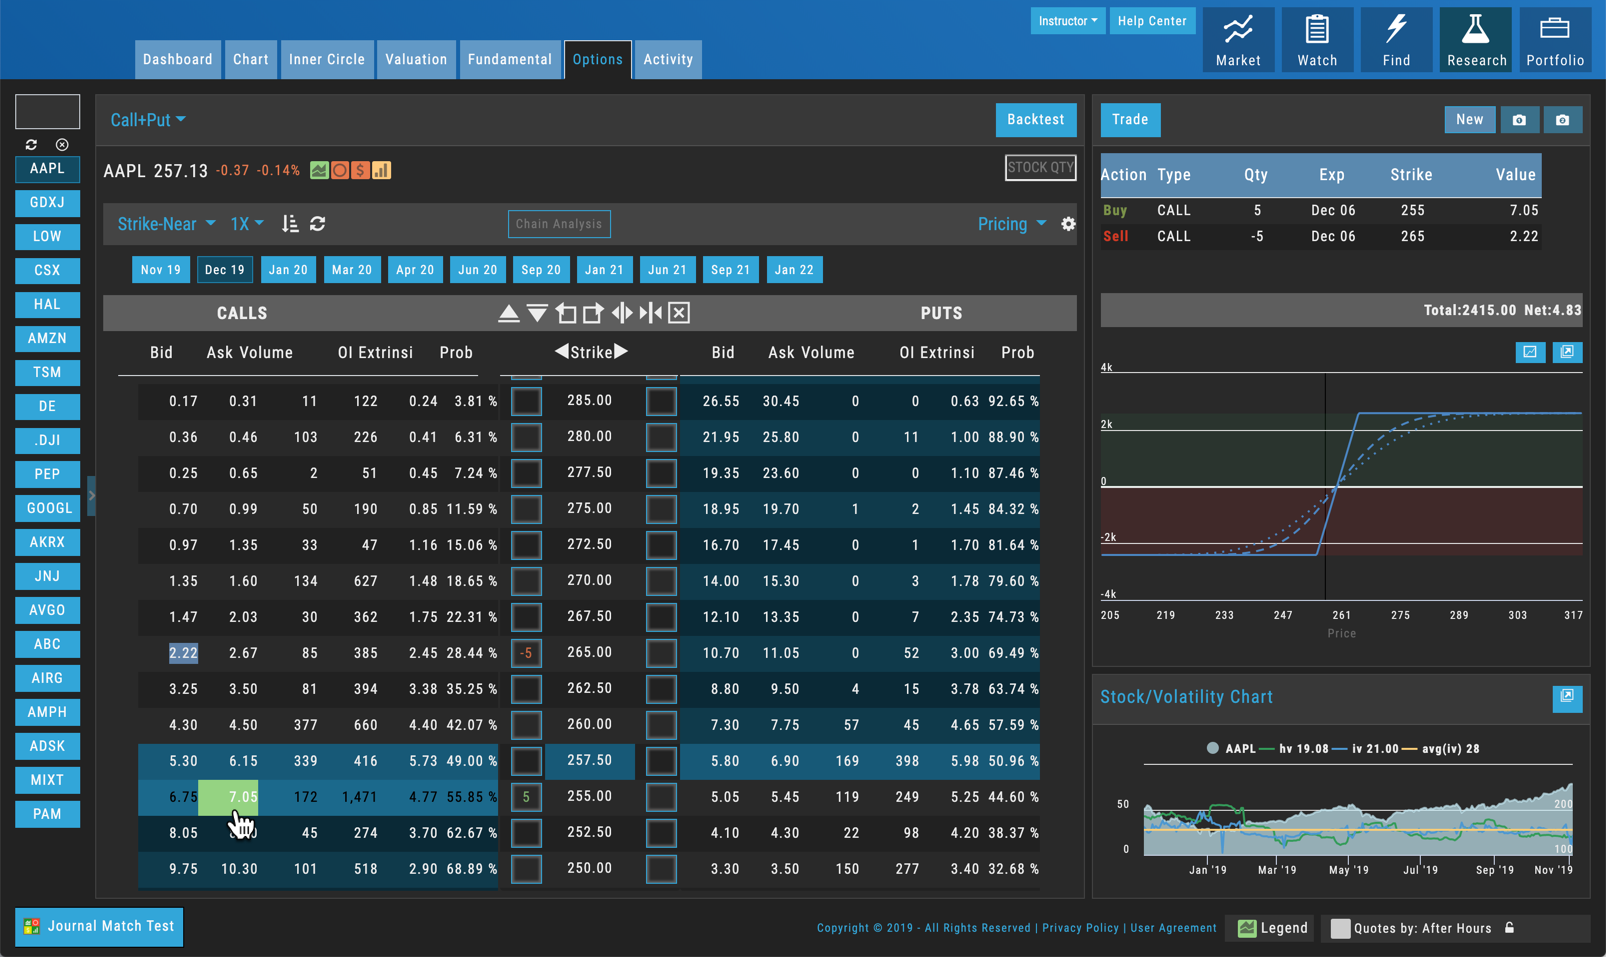Click the narrow strikes arrows icon
Screen dimensions: 1606x957
point(651,313)
